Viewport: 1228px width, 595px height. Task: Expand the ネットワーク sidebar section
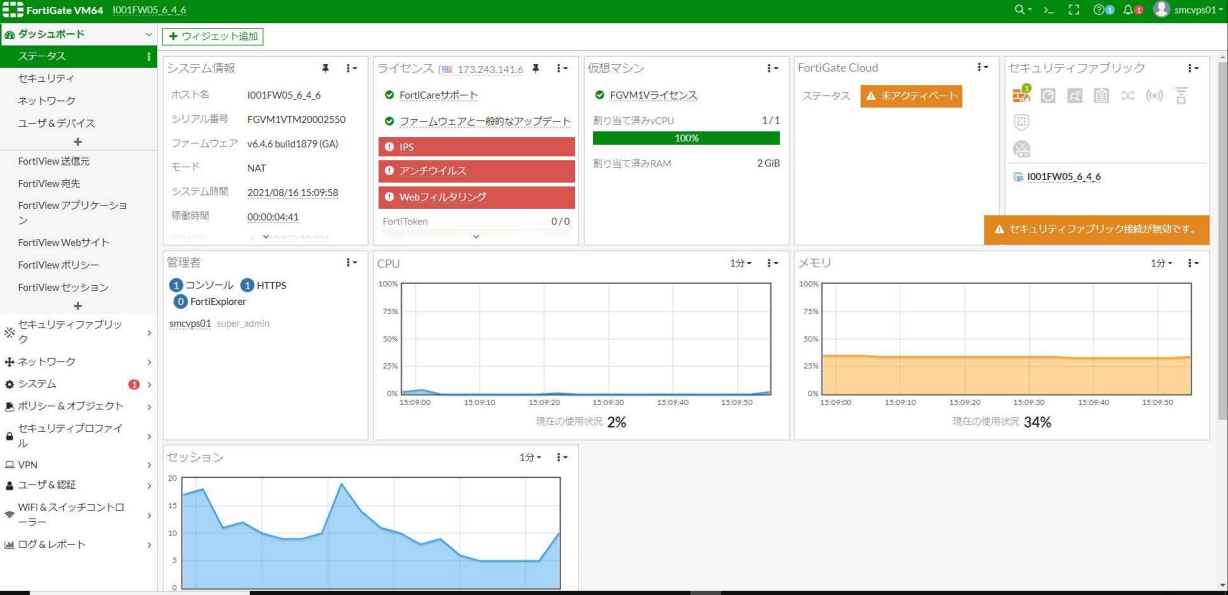click(x=79, y=361)
